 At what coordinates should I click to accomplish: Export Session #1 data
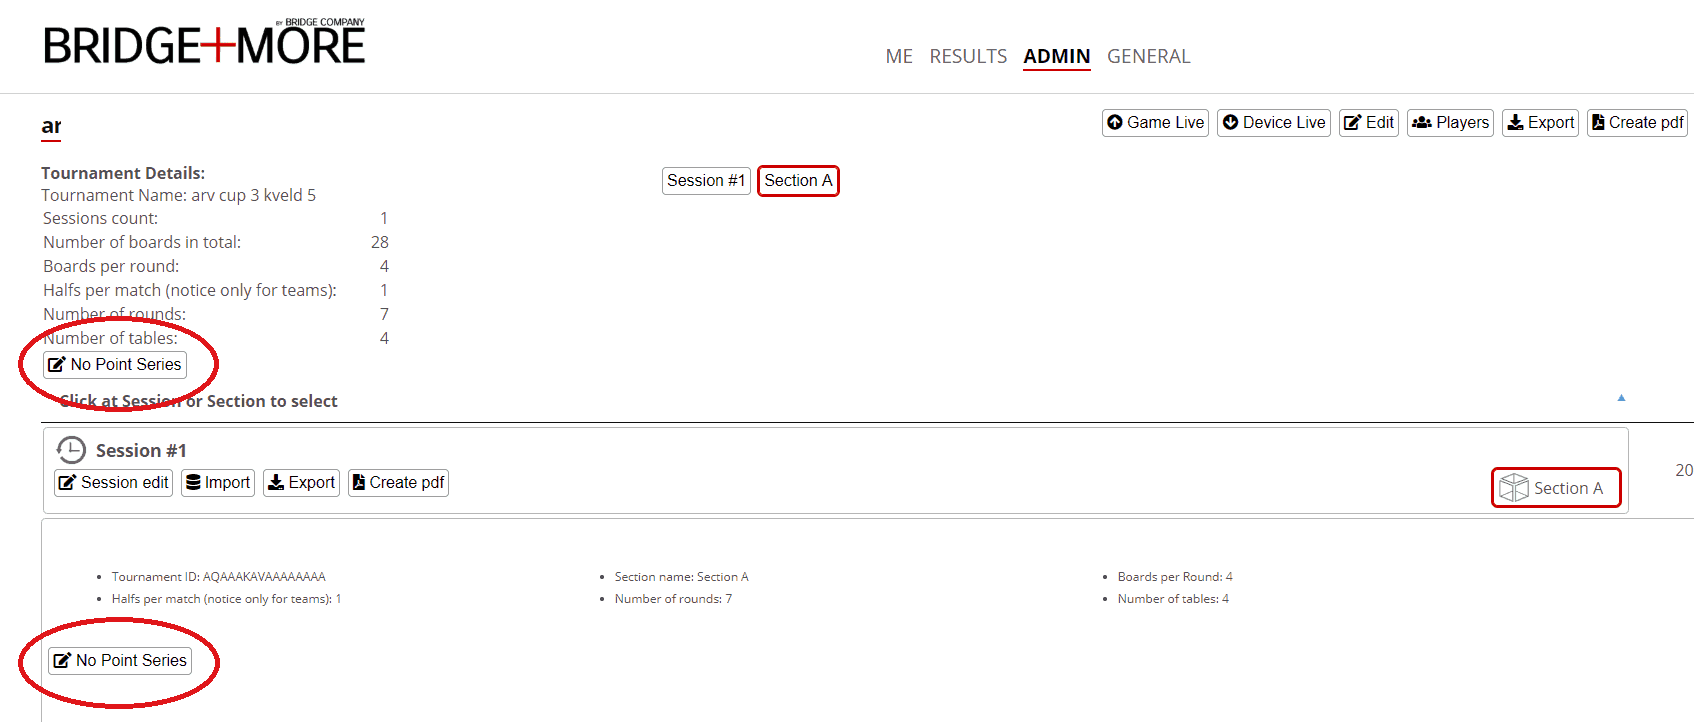pos(301,483)
